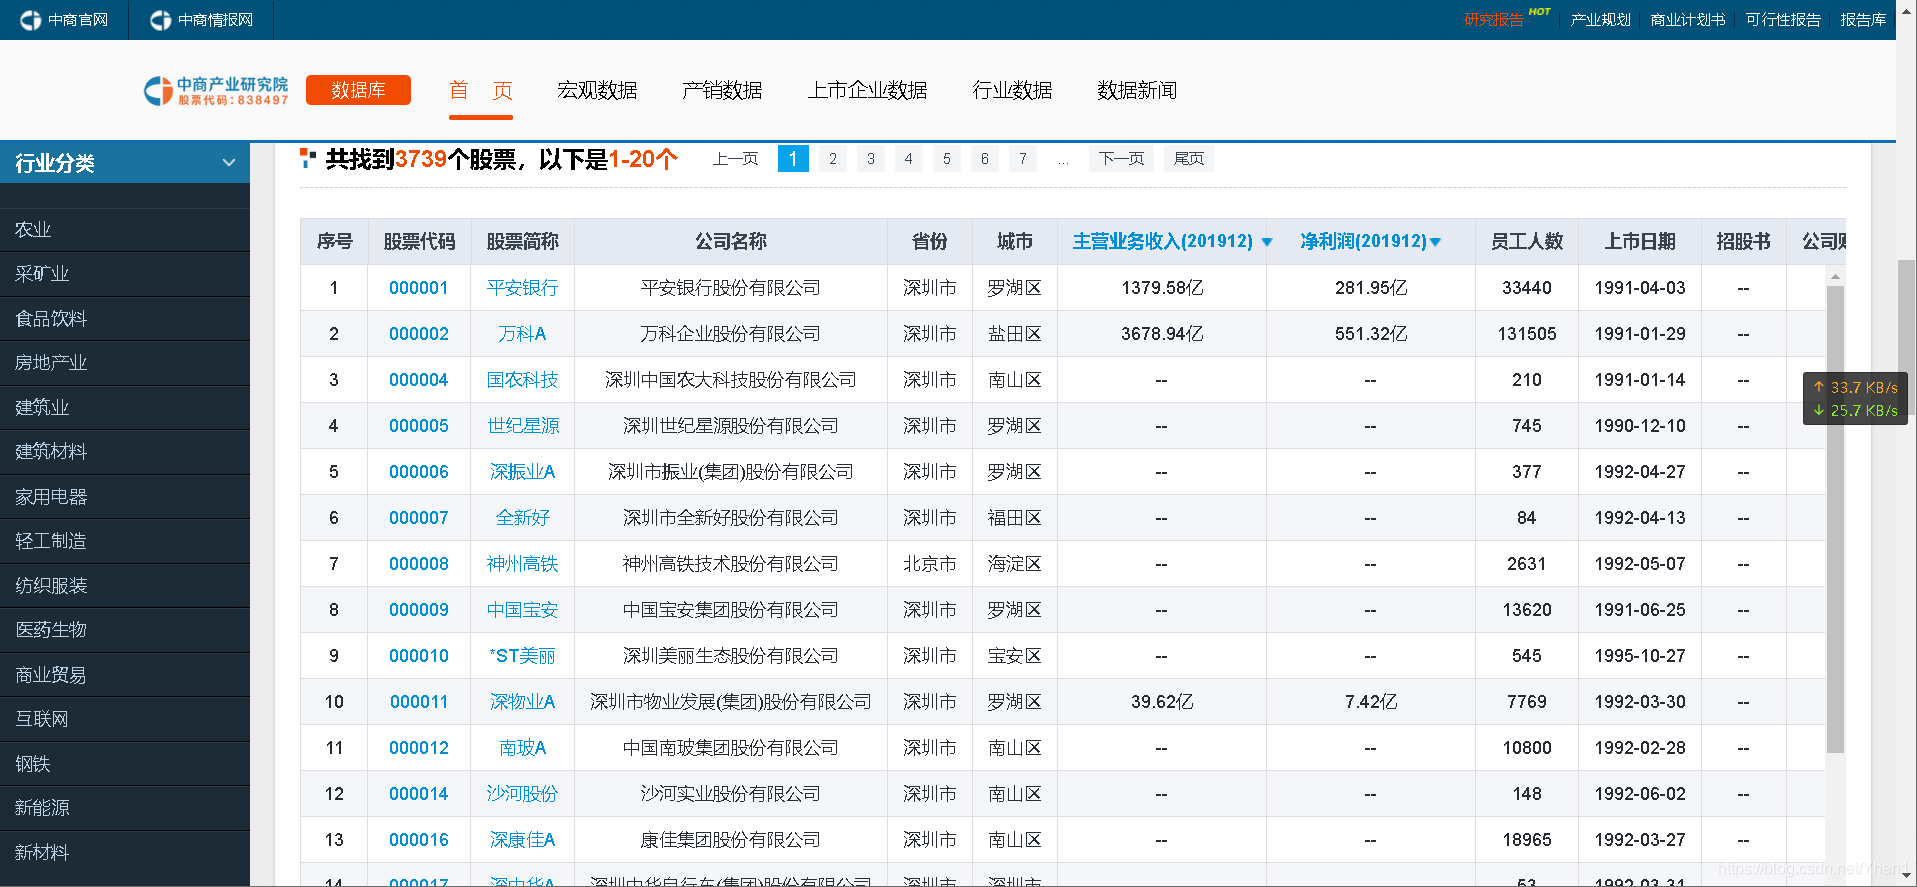Open the 产销数据 menu
This screenshot has width=1917, height=887.
pos(722,91)
